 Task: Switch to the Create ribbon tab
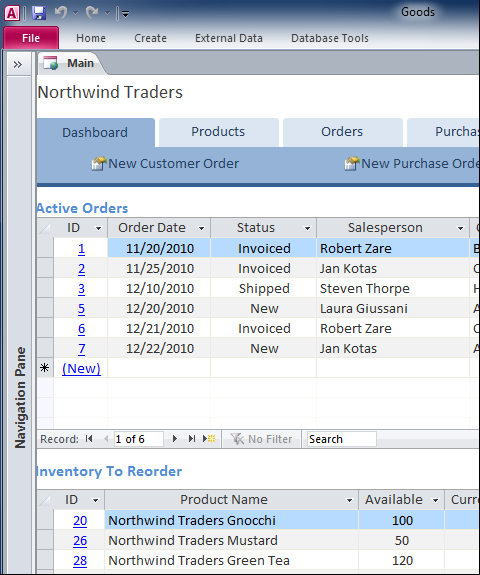(x=150, y=38)
